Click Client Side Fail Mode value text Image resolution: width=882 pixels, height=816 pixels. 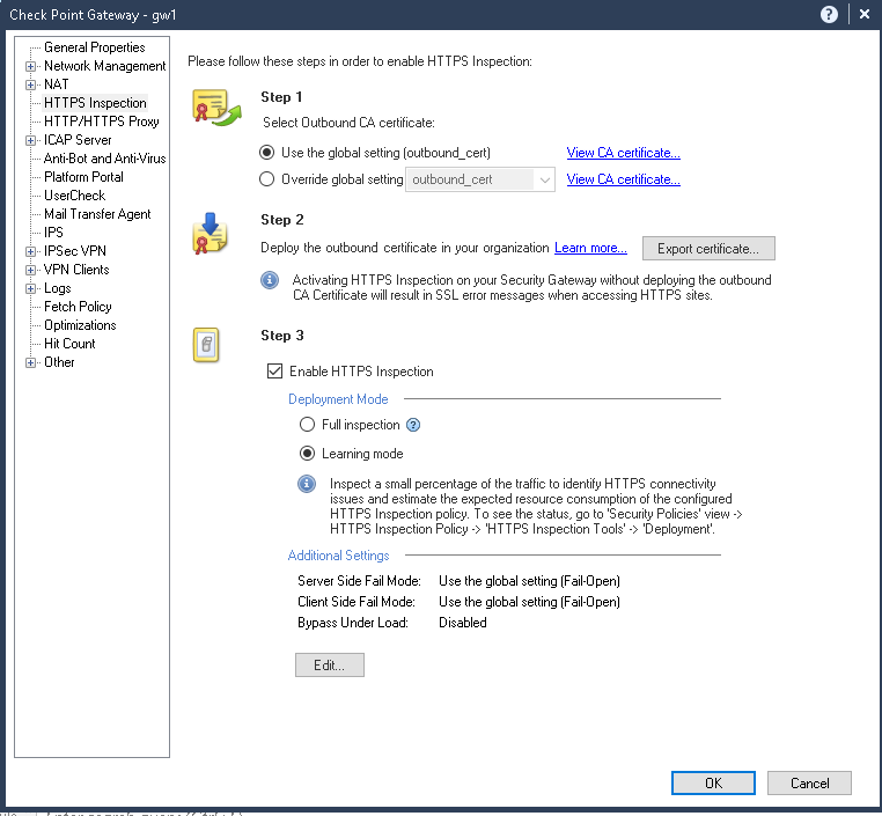pos(529,602)
